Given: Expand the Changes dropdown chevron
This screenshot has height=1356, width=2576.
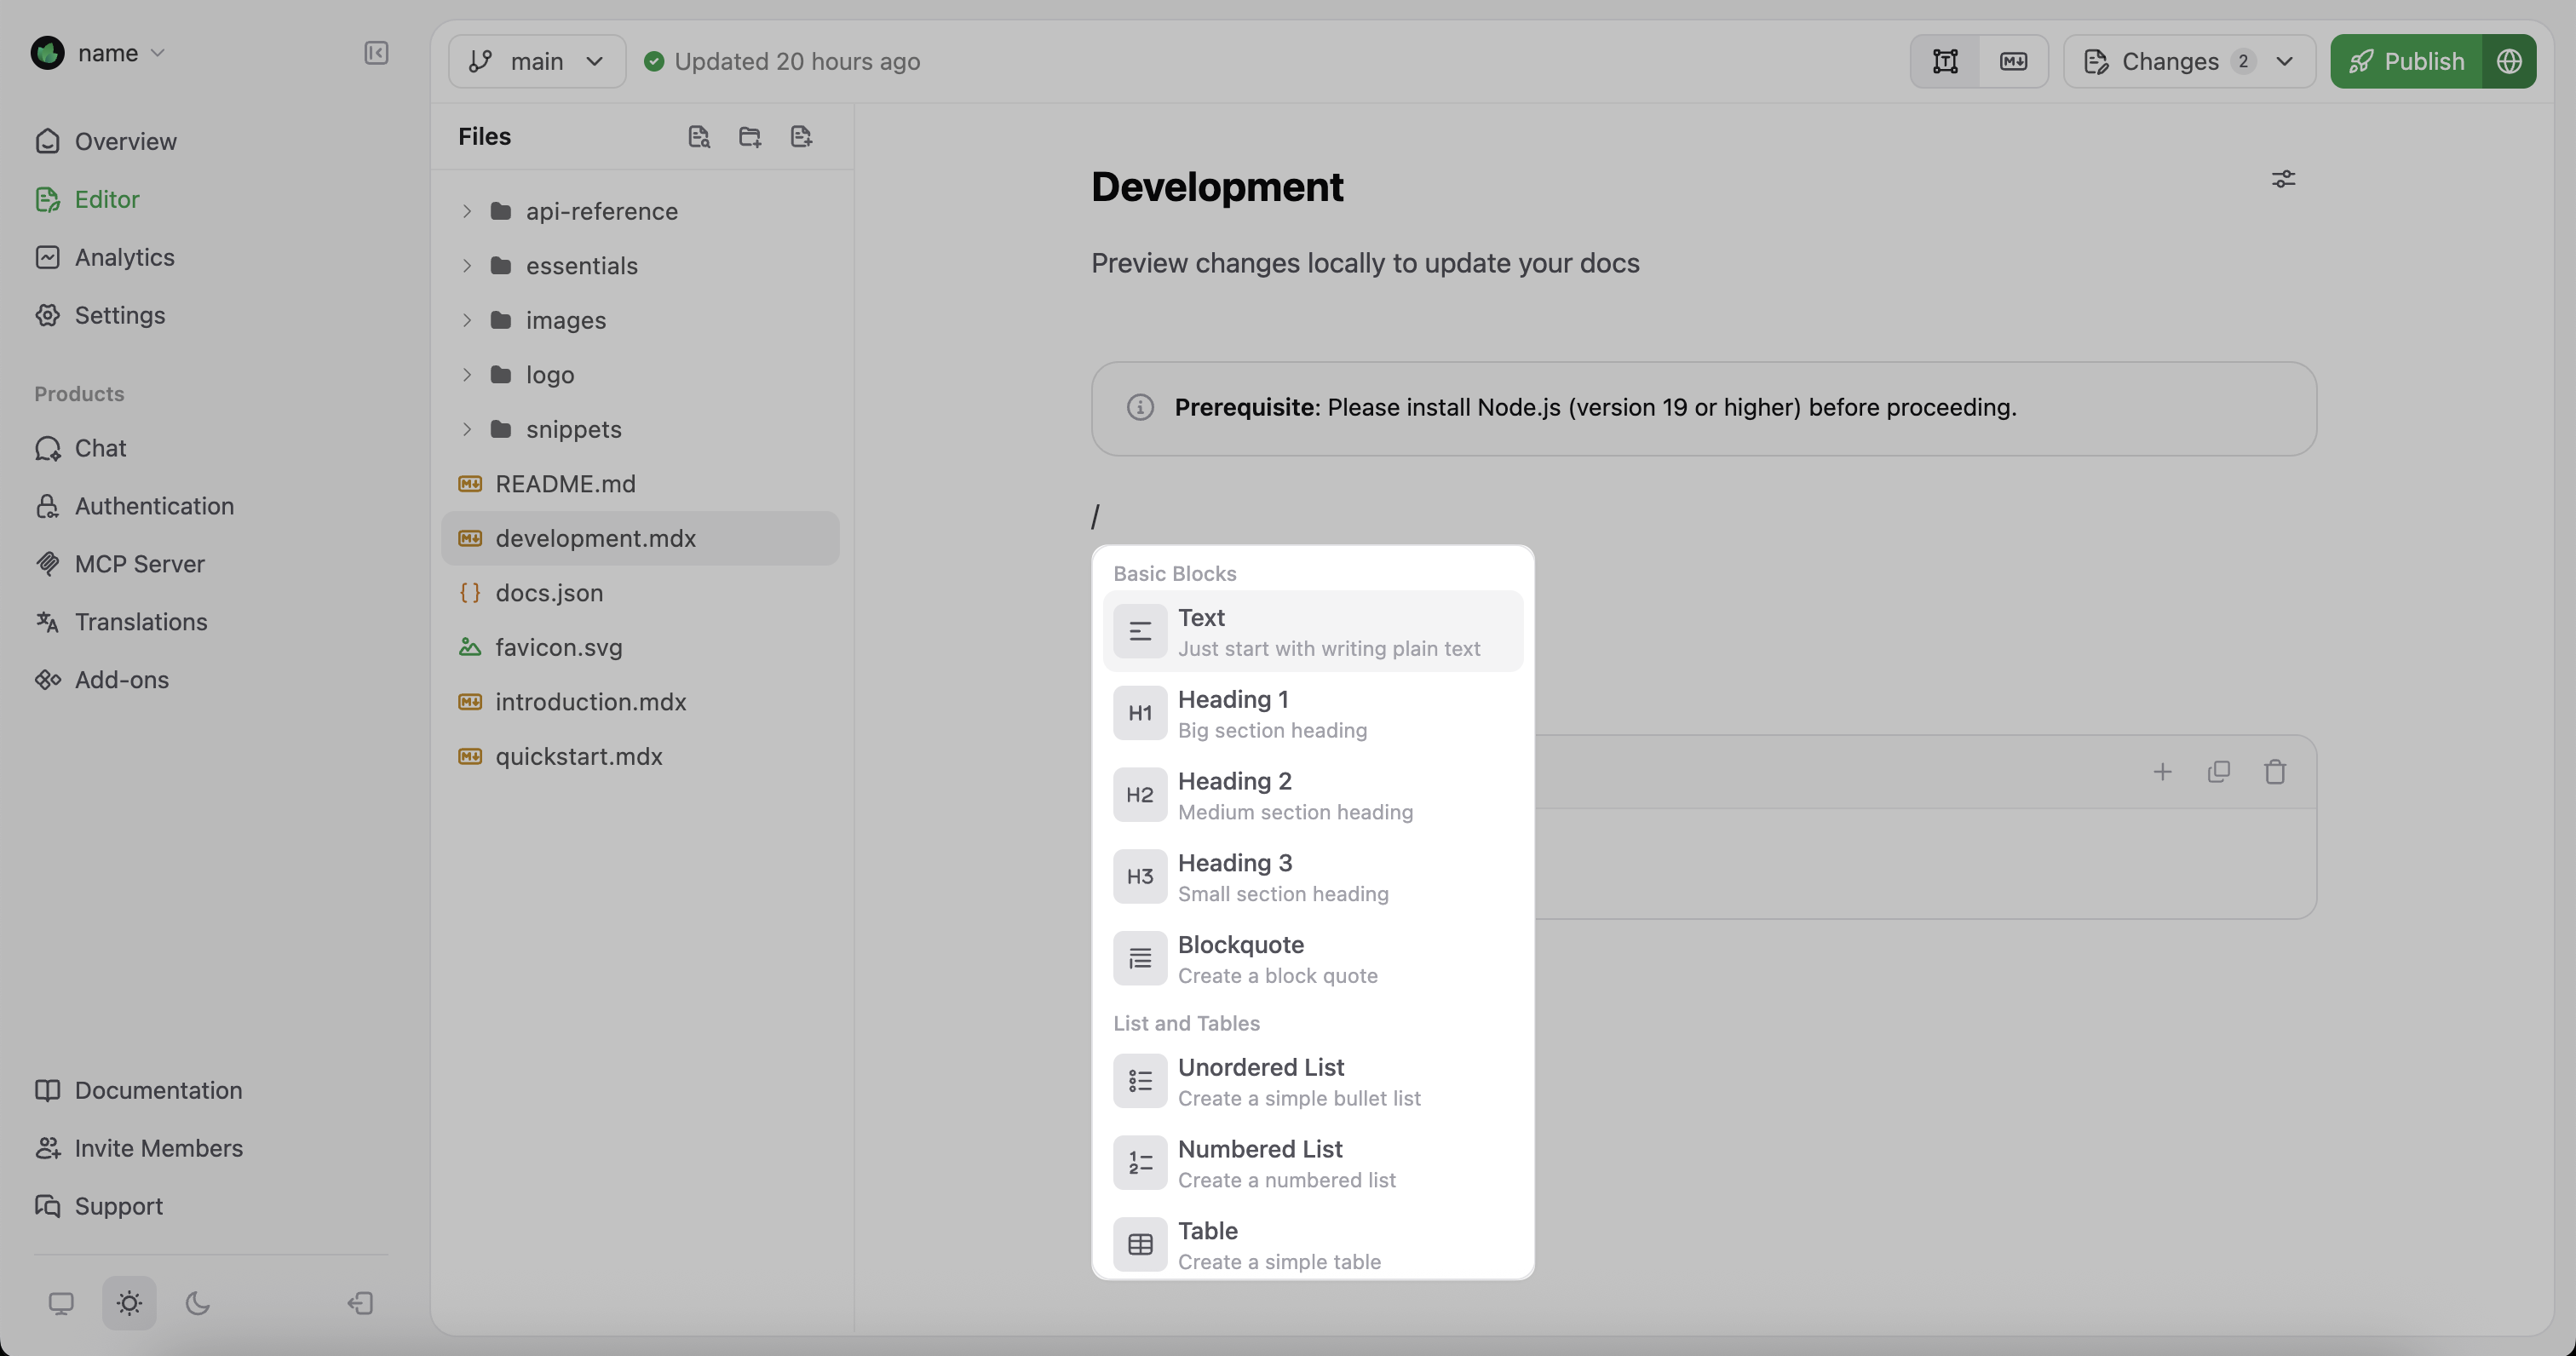Looking at the screenshot, I should (x=2285, y=61).
